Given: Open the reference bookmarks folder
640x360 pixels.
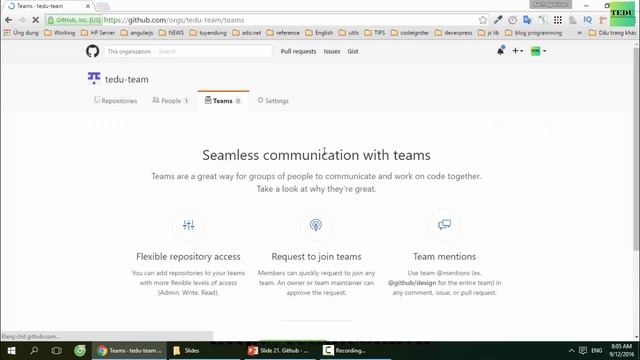Looking at the screenshot, I should [x=283, y=33].
